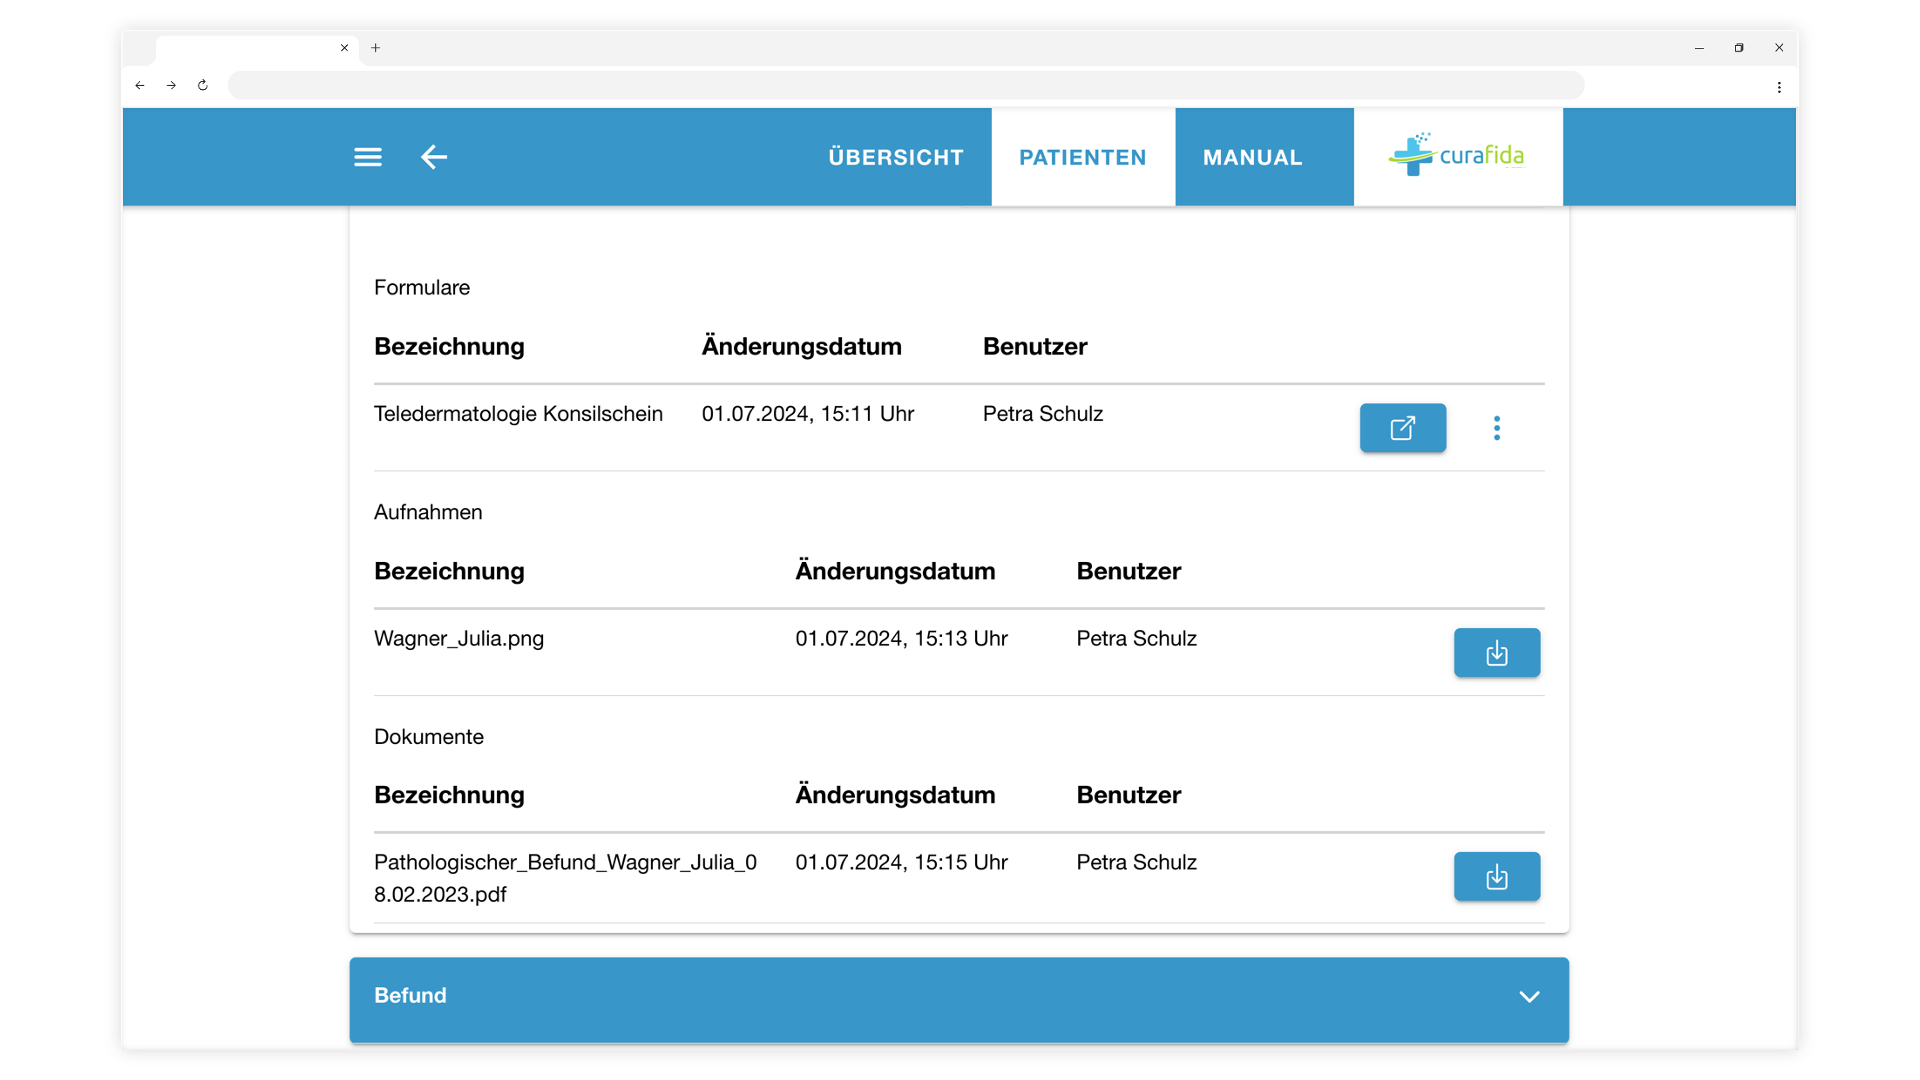Go back using the header arrow icon

click(434, 157)
